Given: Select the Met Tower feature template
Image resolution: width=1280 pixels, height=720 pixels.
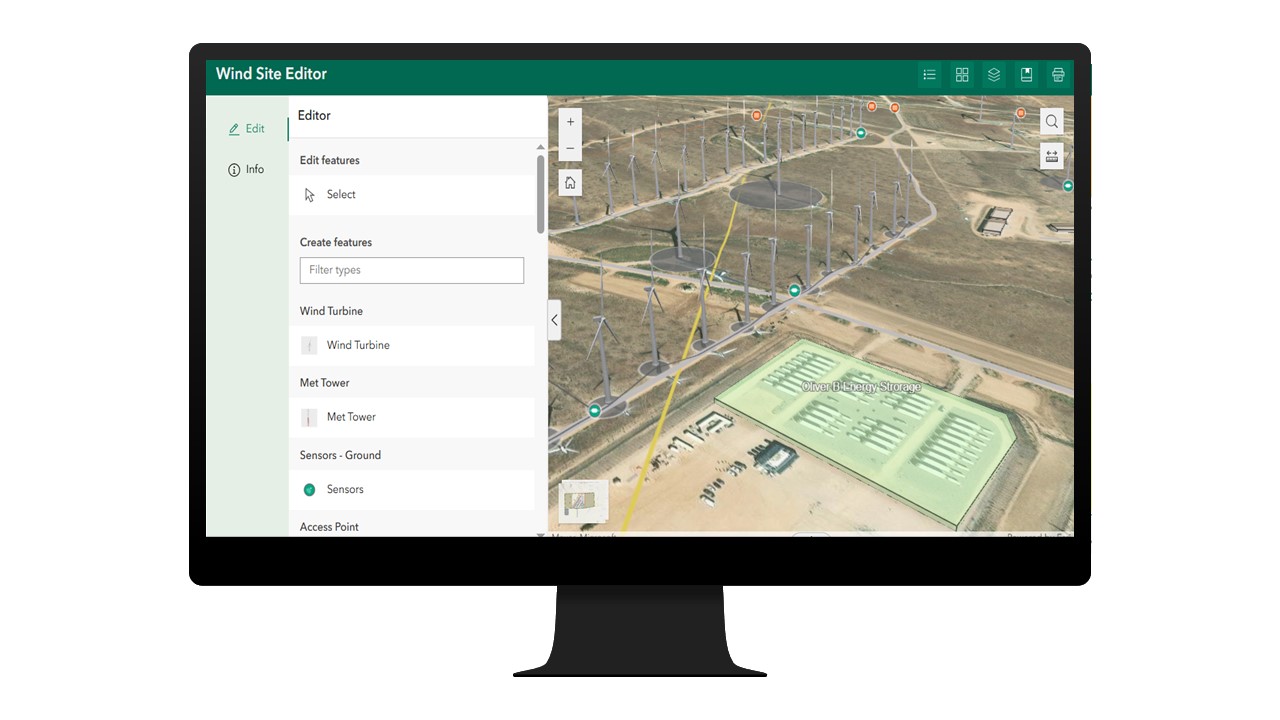Looking at the screenshot, I should [351, 417].
